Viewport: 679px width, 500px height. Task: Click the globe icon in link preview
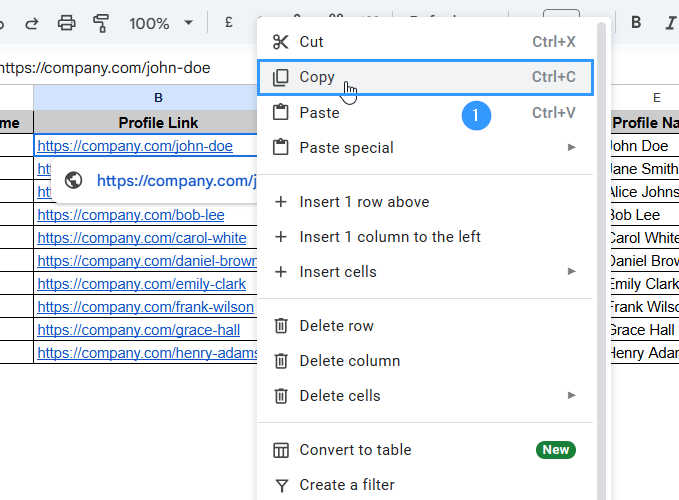(74, 180)
